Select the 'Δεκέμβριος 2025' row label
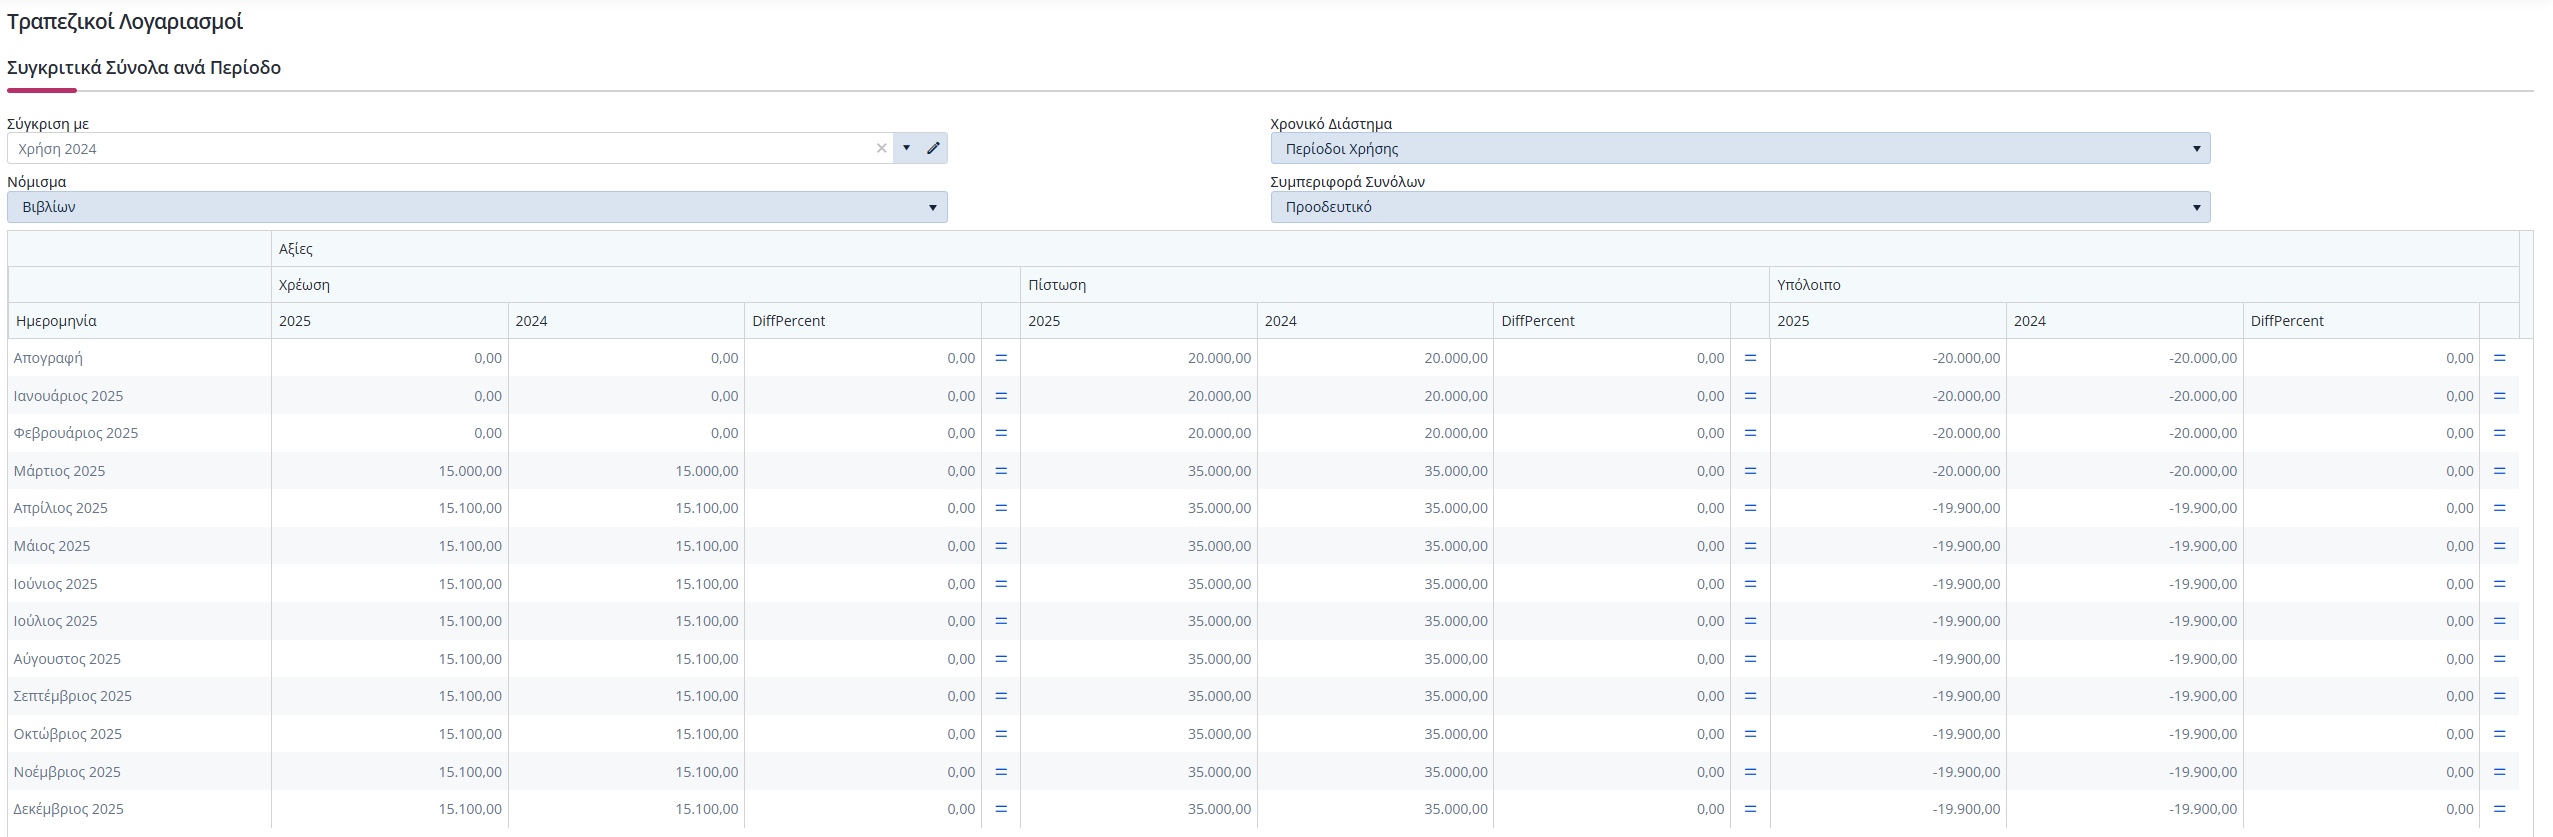The width and height of the screenshot is (2553, 837). click(x=68, y=809)
